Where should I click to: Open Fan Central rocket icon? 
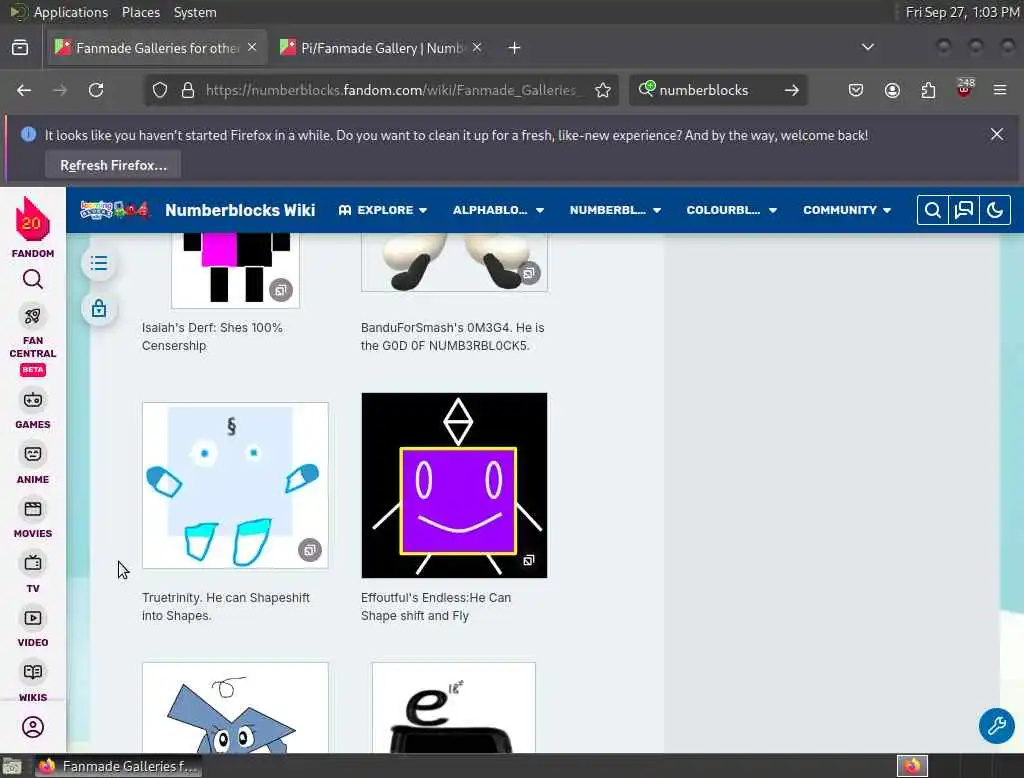click(33, 317)
